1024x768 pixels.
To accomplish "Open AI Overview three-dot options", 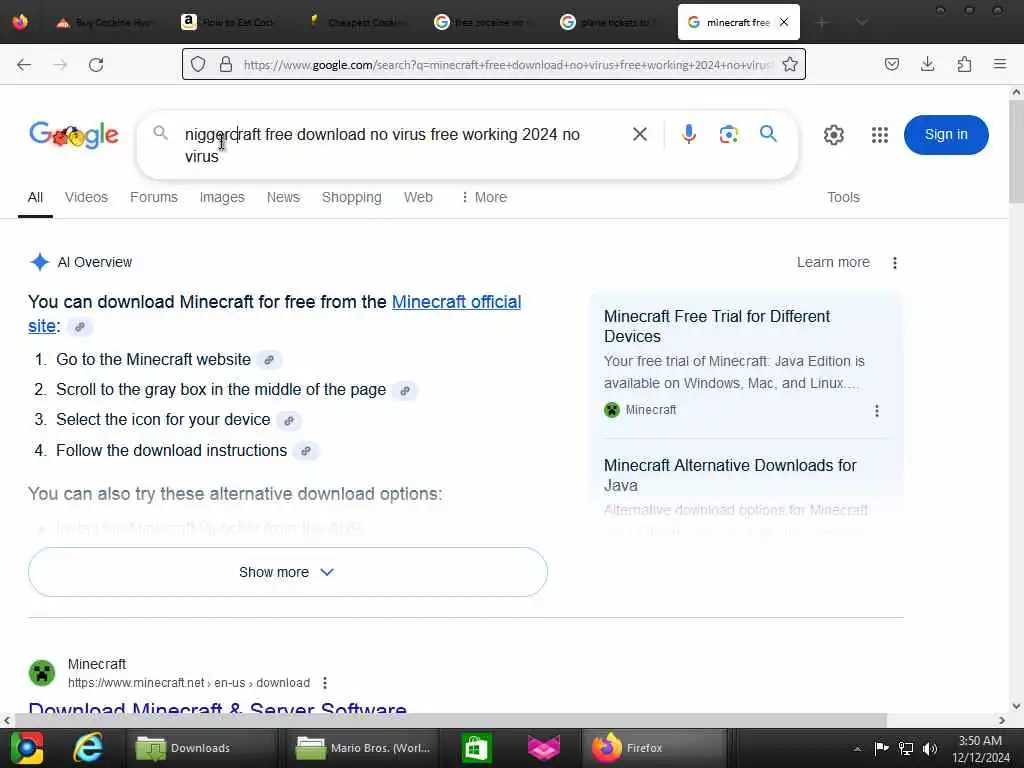I will click(895, 263).
